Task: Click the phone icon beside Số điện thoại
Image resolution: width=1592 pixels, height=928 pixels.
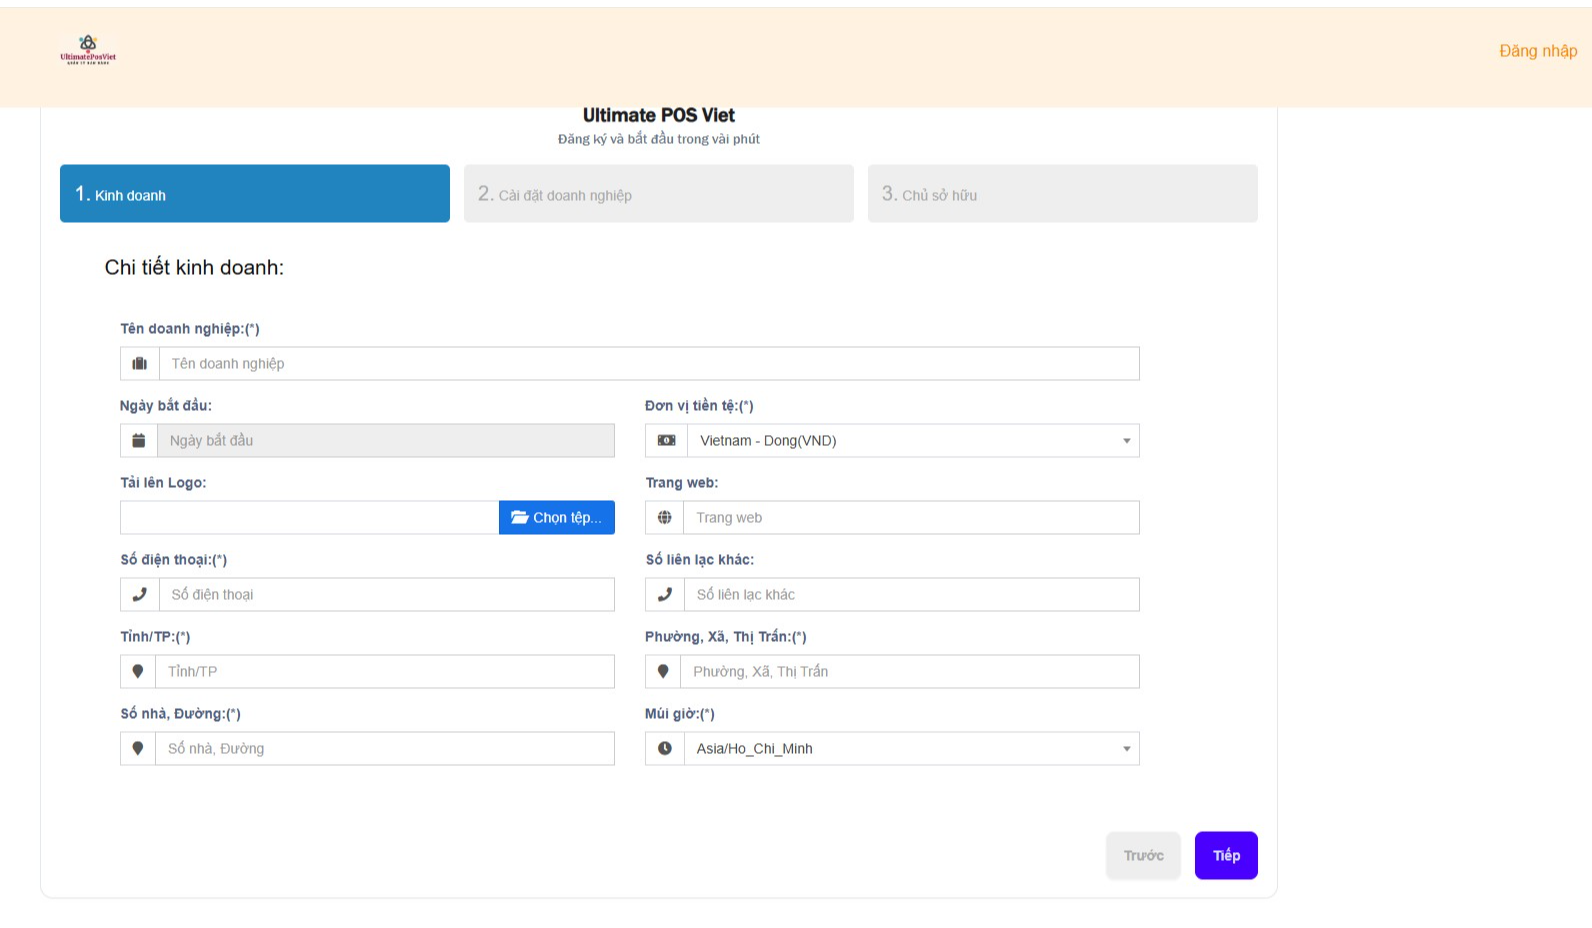Action: 140,595
